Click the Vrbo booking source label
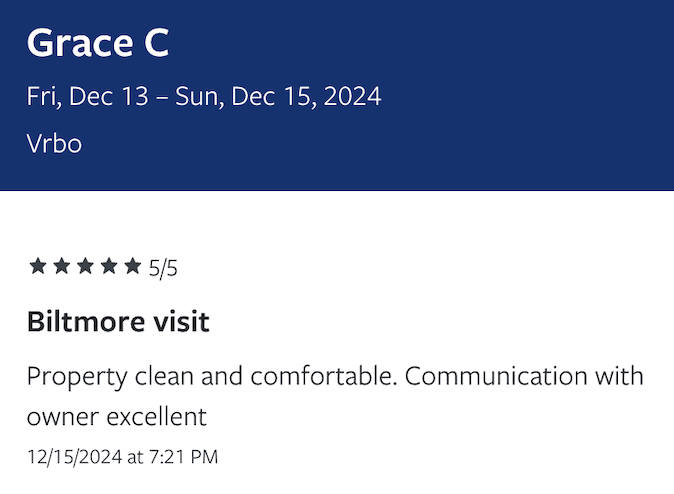Viewport: 674px width, 494px height. (54, 143)
